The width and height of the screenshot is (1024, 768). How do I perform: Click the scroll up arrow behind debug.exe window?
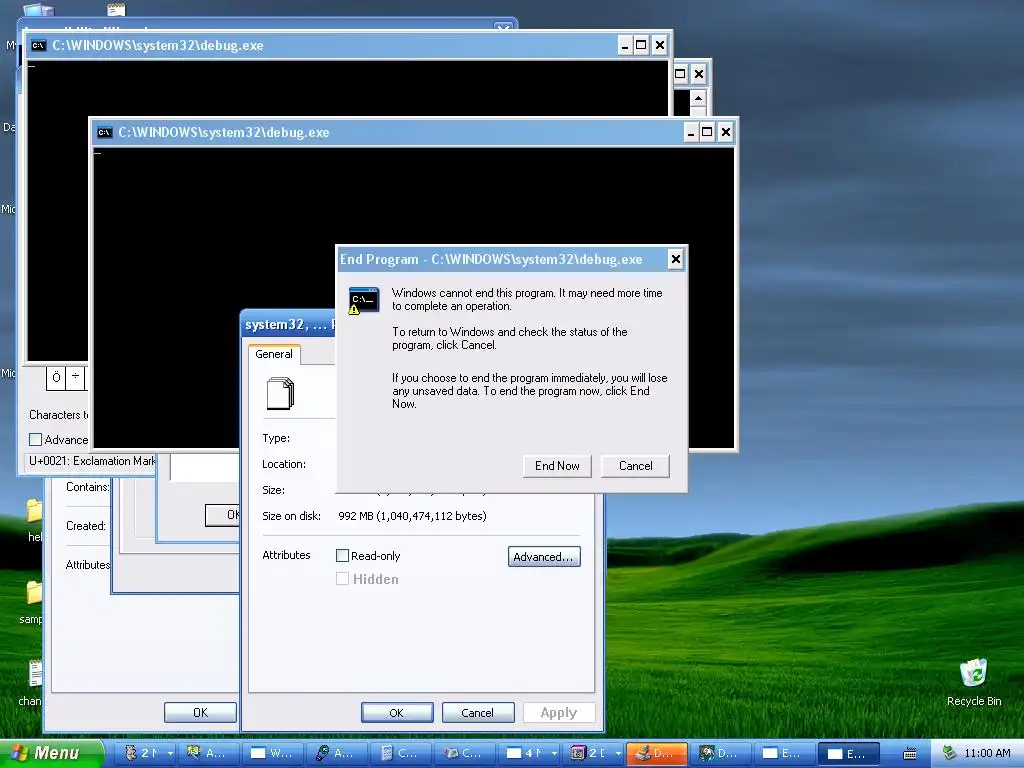click(698, 99)
